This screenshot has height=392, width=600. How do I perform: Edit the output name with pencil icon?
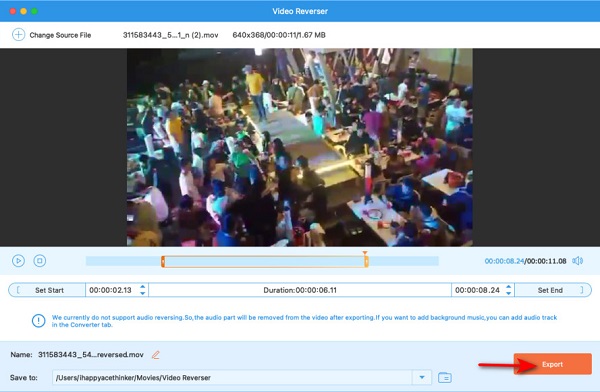(x=155, y=355)
